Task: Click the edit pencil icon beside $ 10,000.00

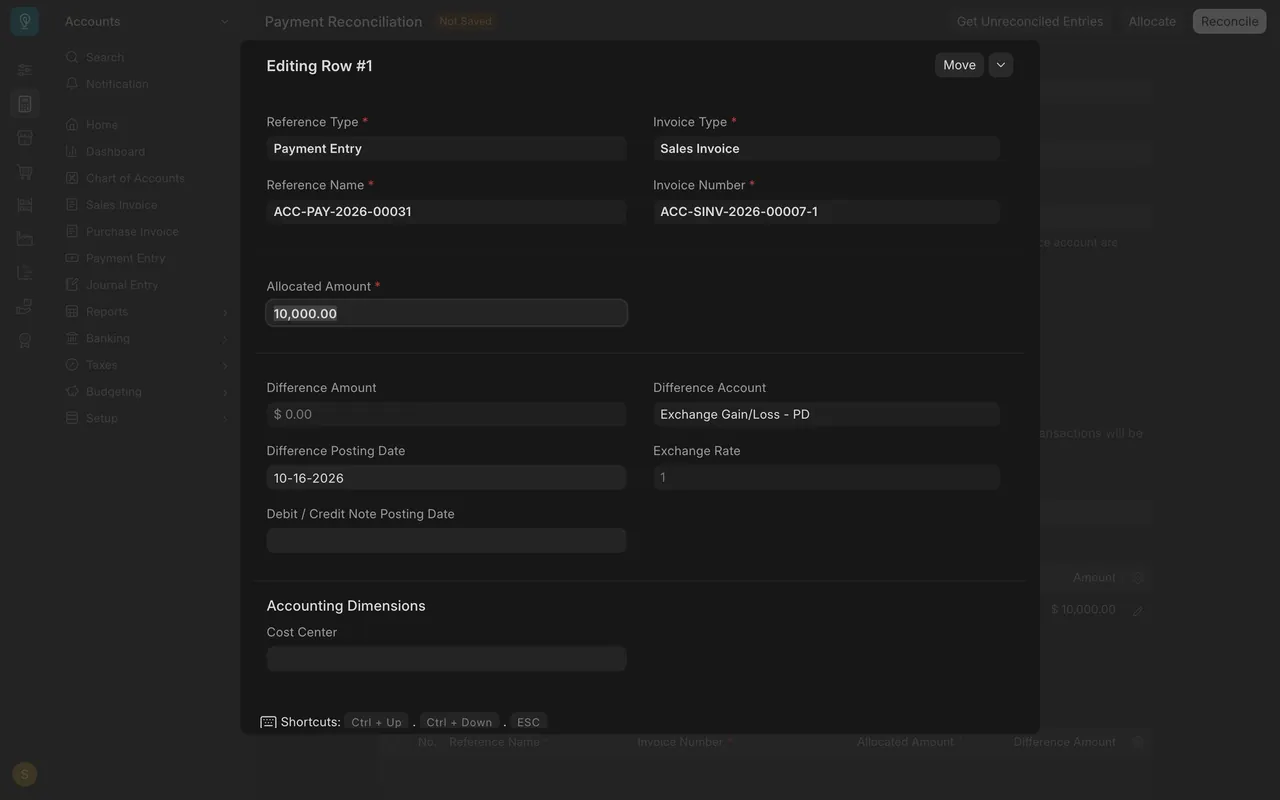Action: (1138, 610)
